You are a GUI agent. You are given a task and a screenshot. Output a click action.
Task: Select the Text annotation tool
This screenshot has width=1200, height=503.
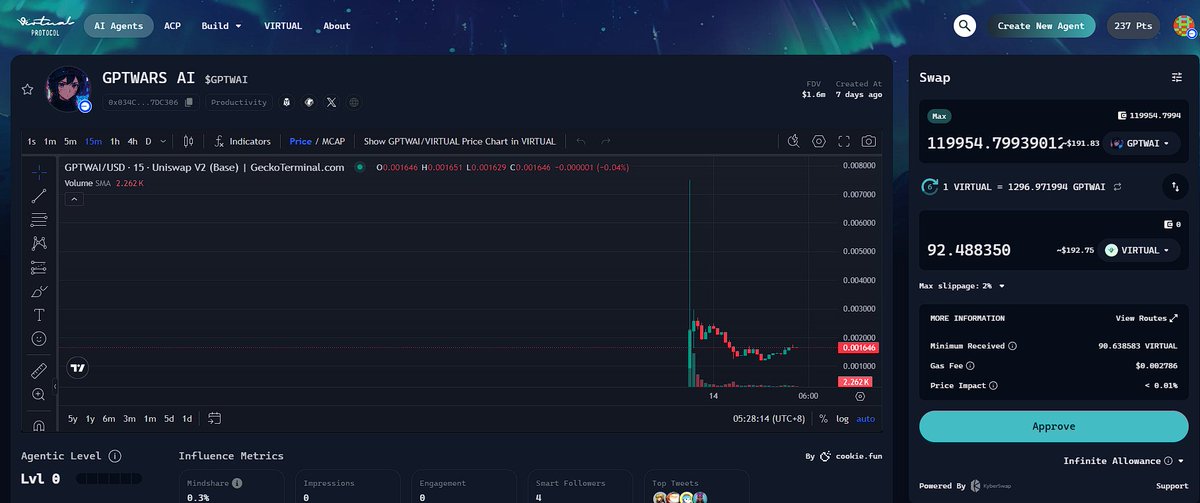tap(38, 315)
